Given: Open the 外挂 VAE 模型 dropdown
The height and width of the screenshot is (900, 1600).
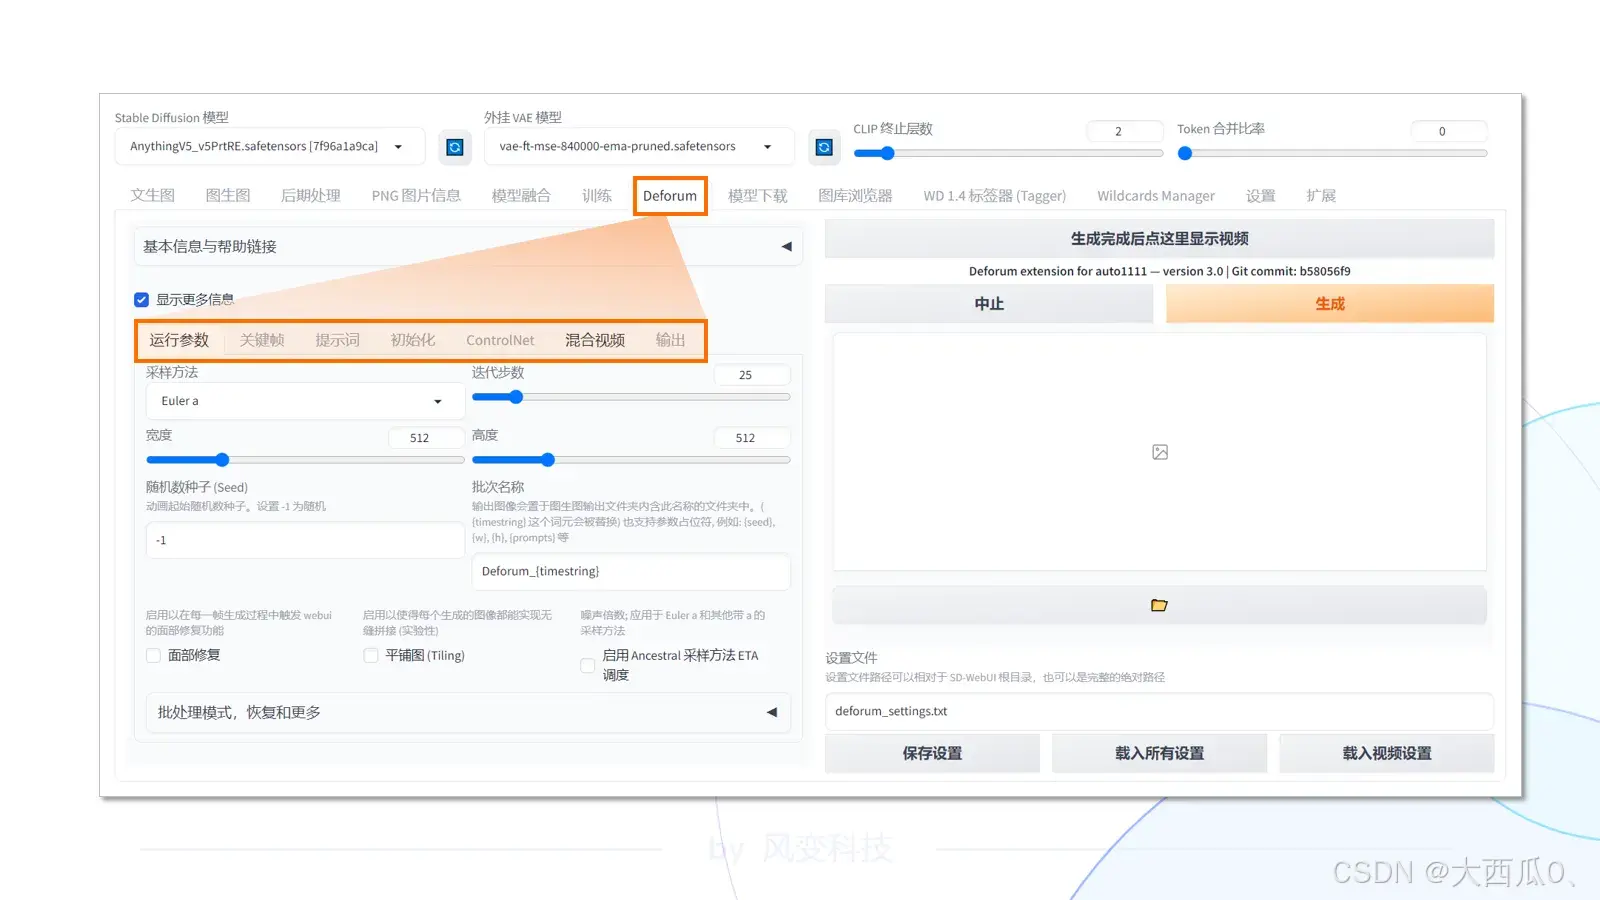Looking at the screenshot, I should point(639,147).
